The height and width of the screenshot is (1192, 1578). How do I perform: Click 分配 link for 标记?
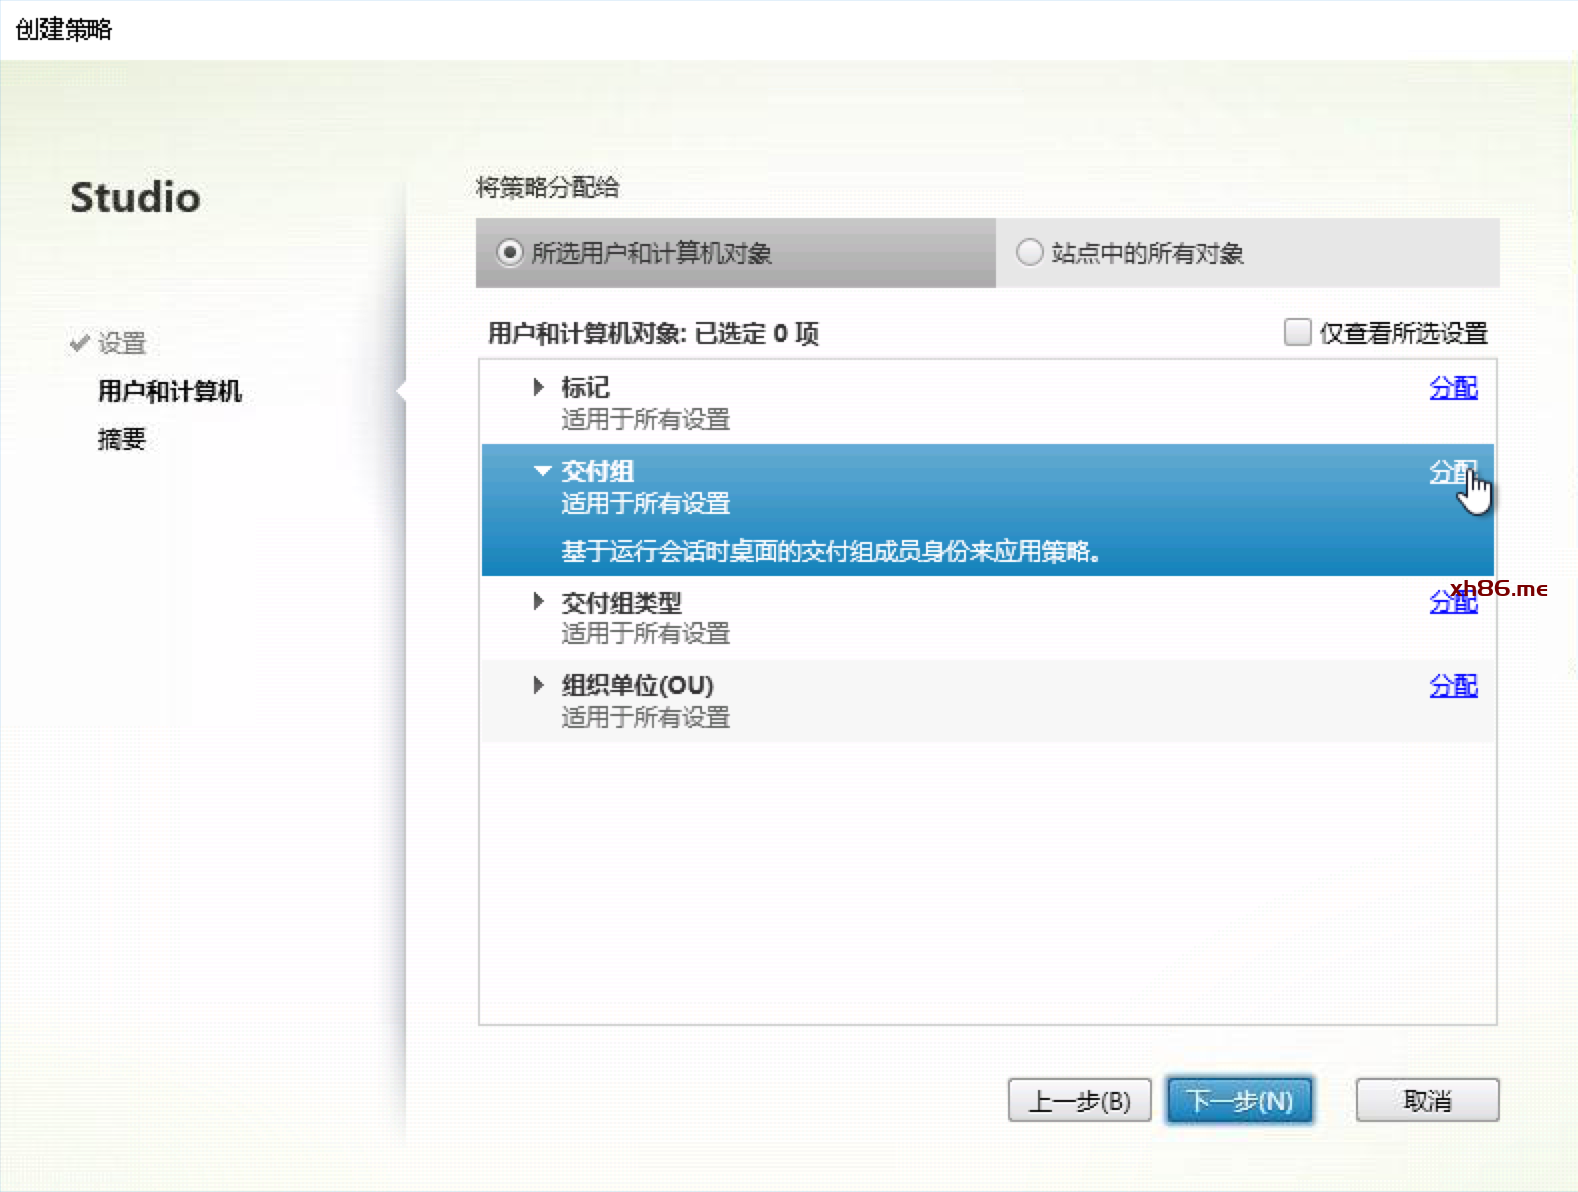(x=1452, y=387)
